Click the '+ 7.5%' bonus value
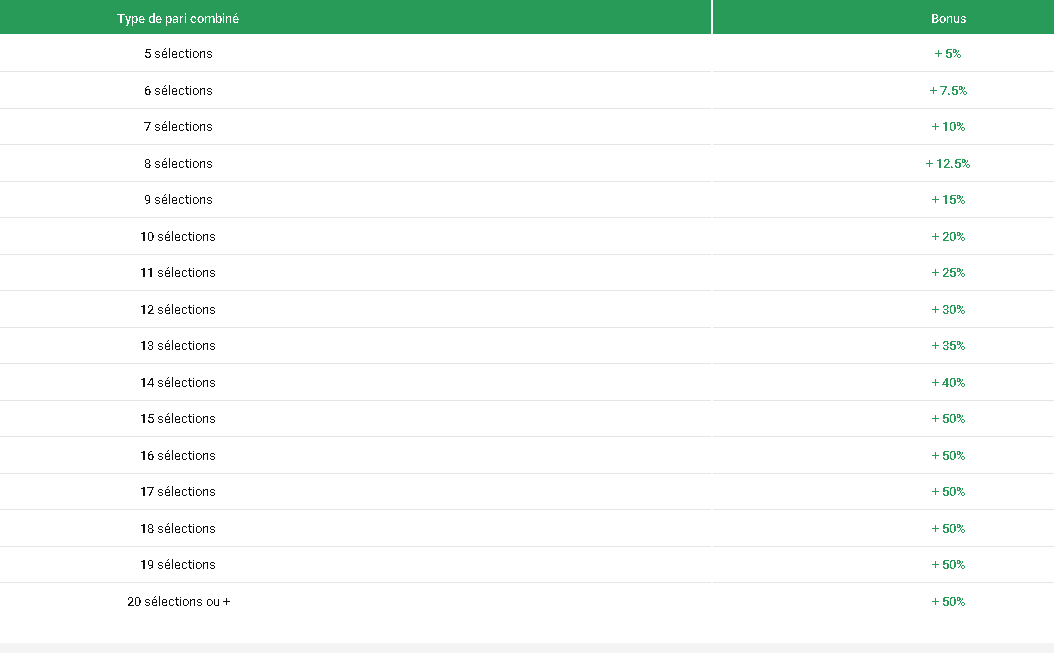1054x653 pixels. [948, 91]
